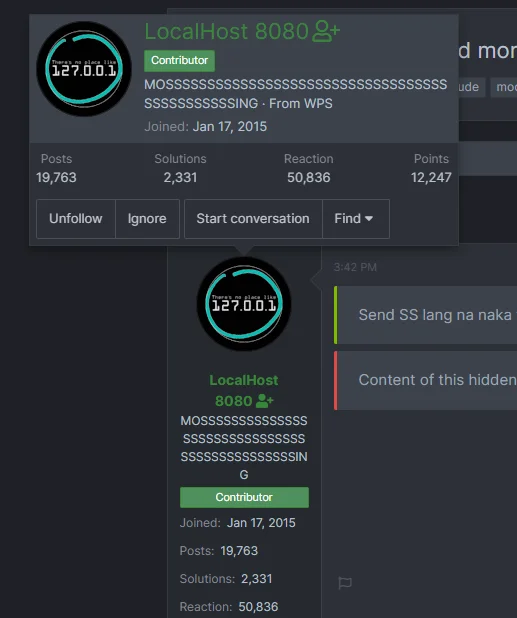Open LocalHost 8080 username link in popup
517x618 pixels.
226,31
